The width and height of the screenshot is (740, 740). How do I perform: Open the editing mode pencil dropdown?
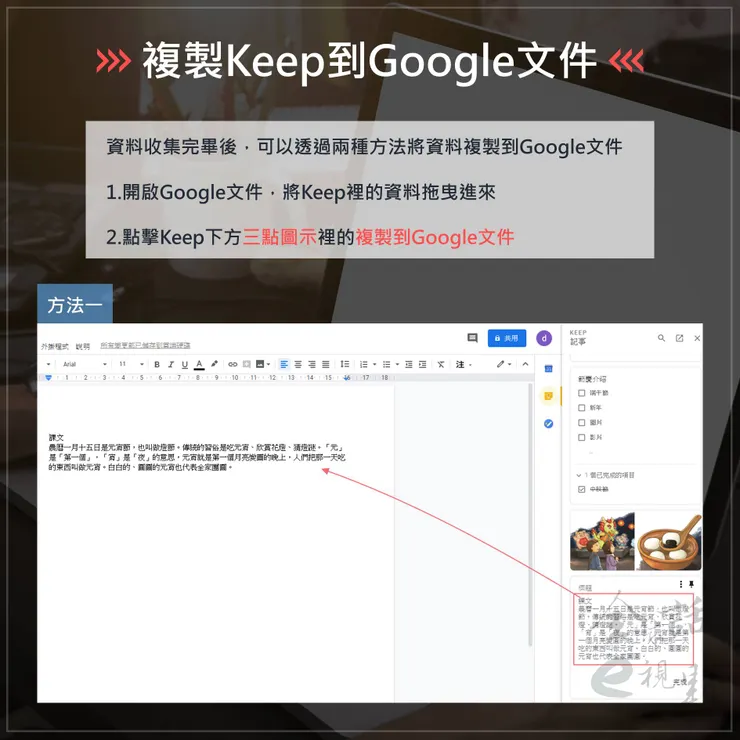point(504,364)
